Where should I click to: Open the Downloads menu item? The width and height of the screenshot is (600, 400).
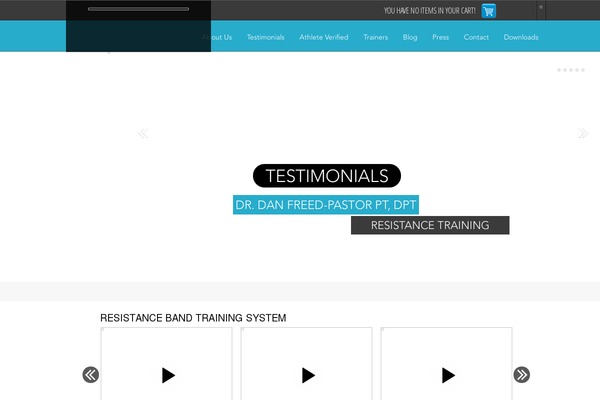[x=521, y=37]
